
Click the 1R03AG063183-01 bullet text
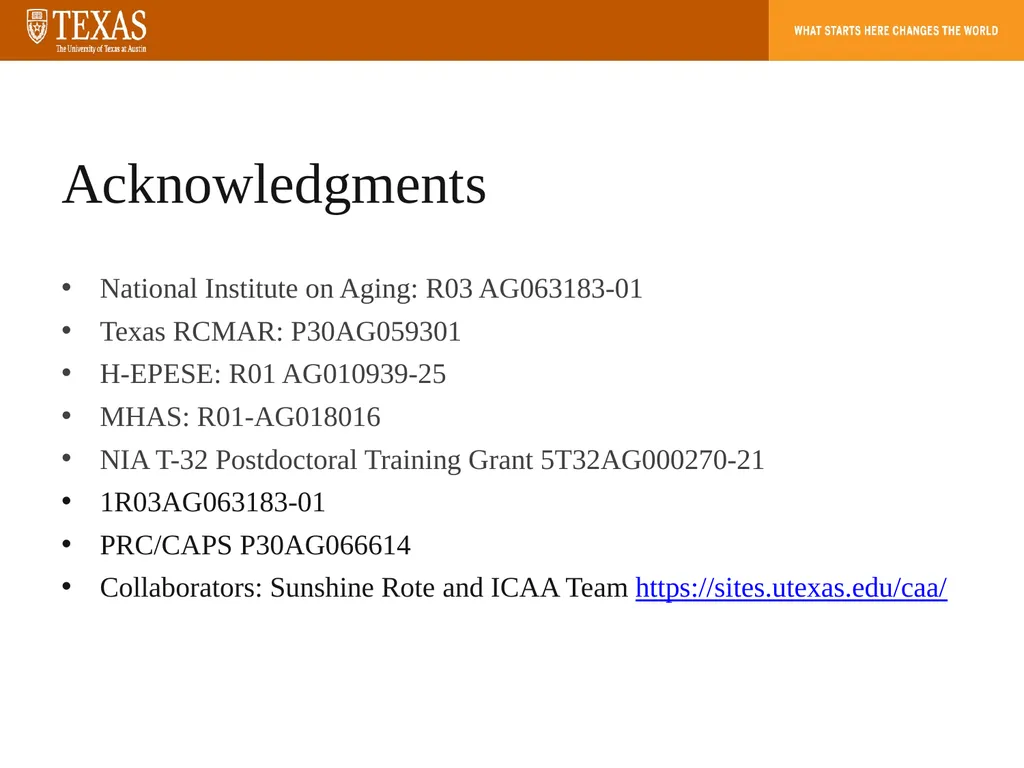(212, 502)
